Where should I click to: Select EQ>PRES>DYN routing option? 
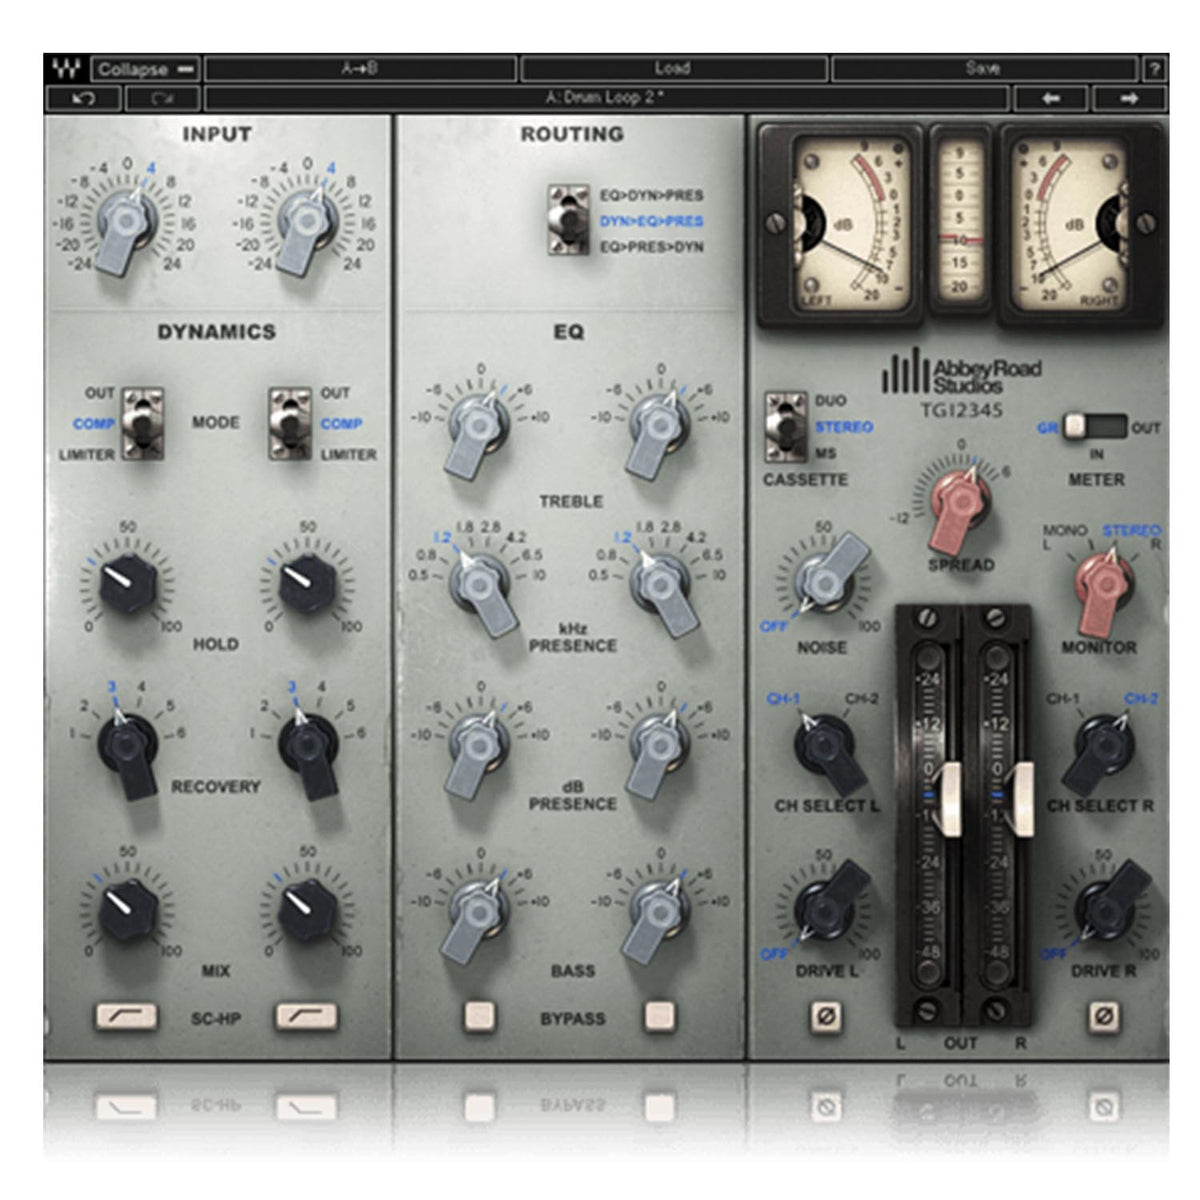[651, 246]
